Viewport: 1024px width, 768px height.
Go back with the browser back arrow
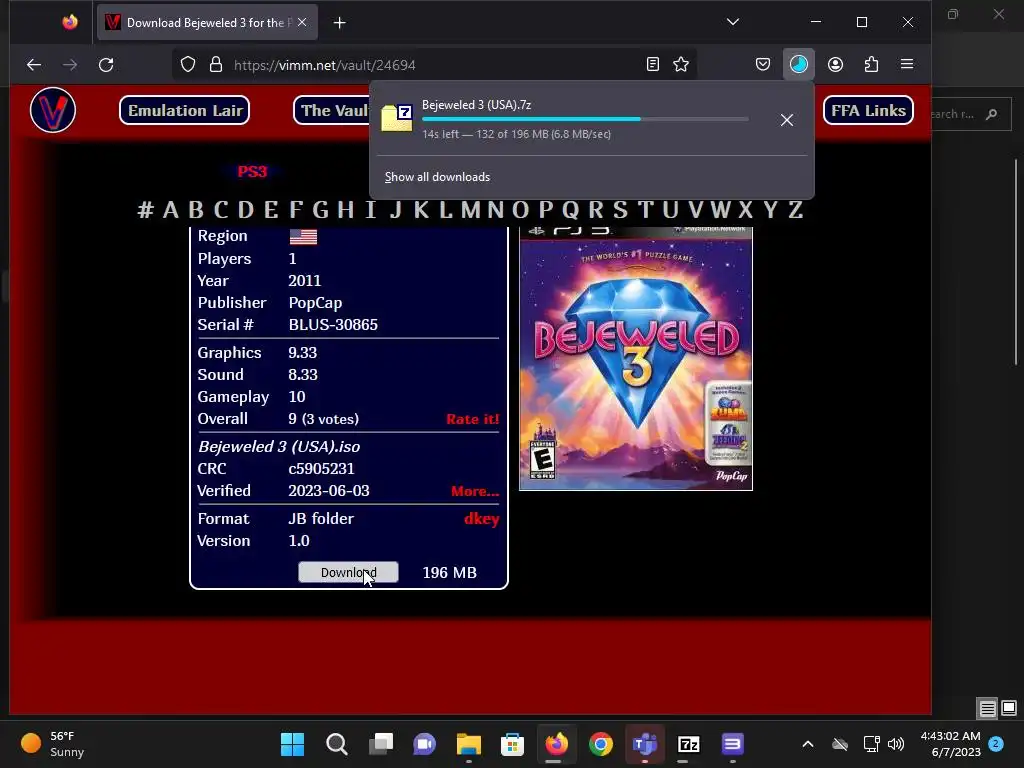[34, 65]
